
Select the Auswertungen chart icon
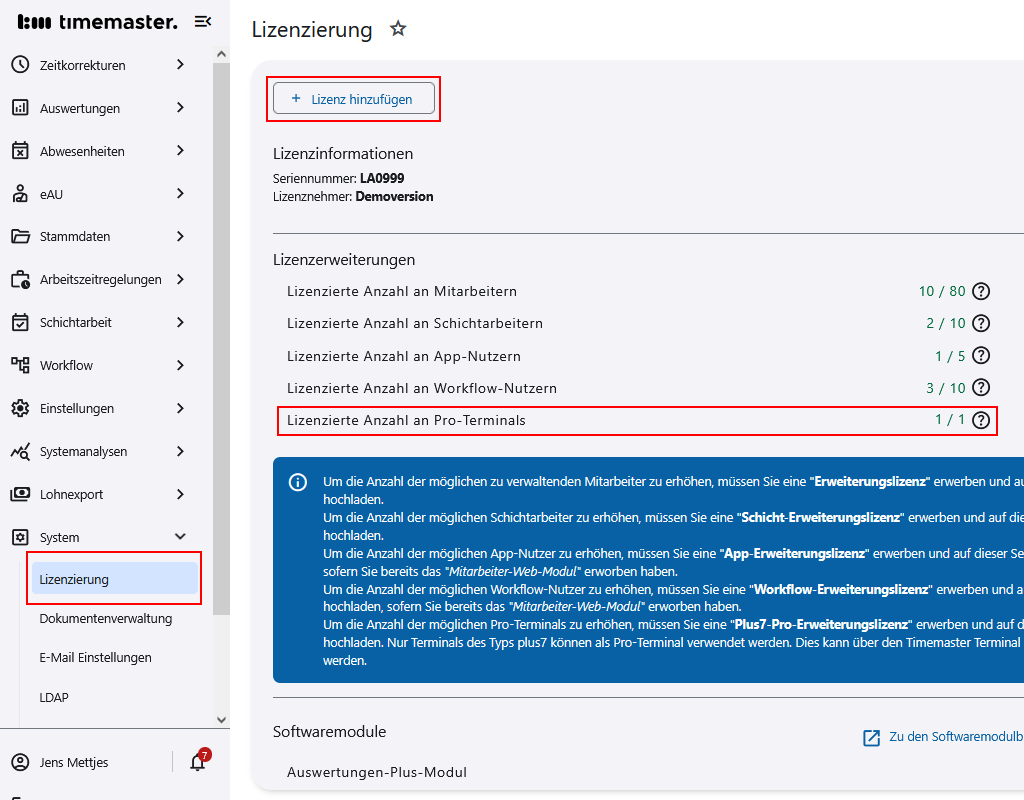coord(22,108)
